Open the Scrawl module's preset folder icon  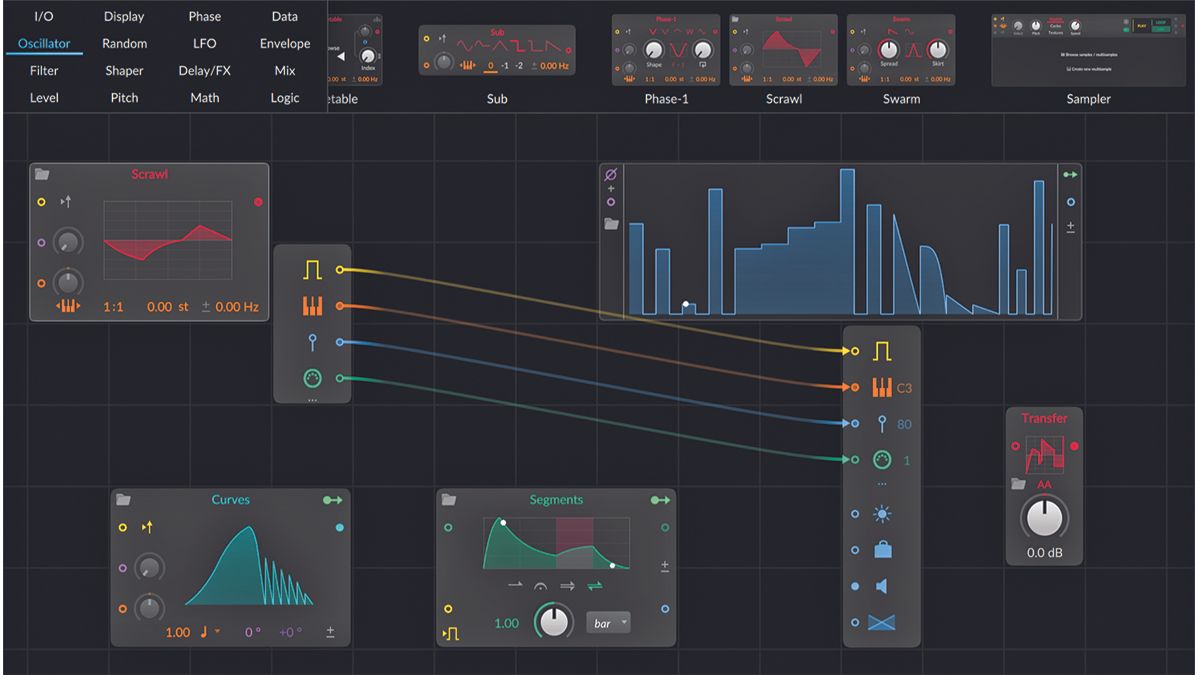44,173
